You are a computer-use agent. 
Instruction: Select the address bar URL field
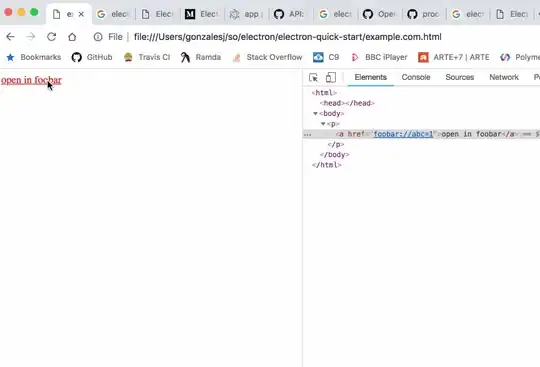tap(288, 37)
